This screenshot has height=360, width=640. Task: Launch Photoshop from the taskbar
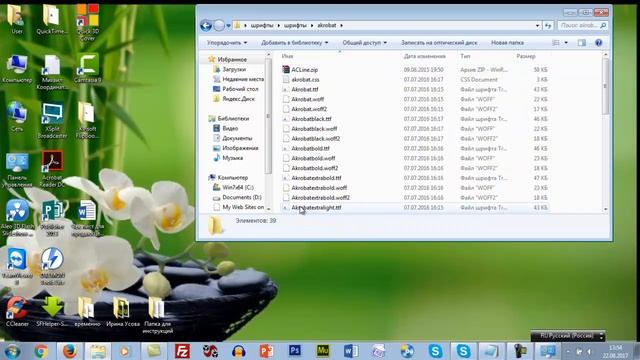point(295,351)
